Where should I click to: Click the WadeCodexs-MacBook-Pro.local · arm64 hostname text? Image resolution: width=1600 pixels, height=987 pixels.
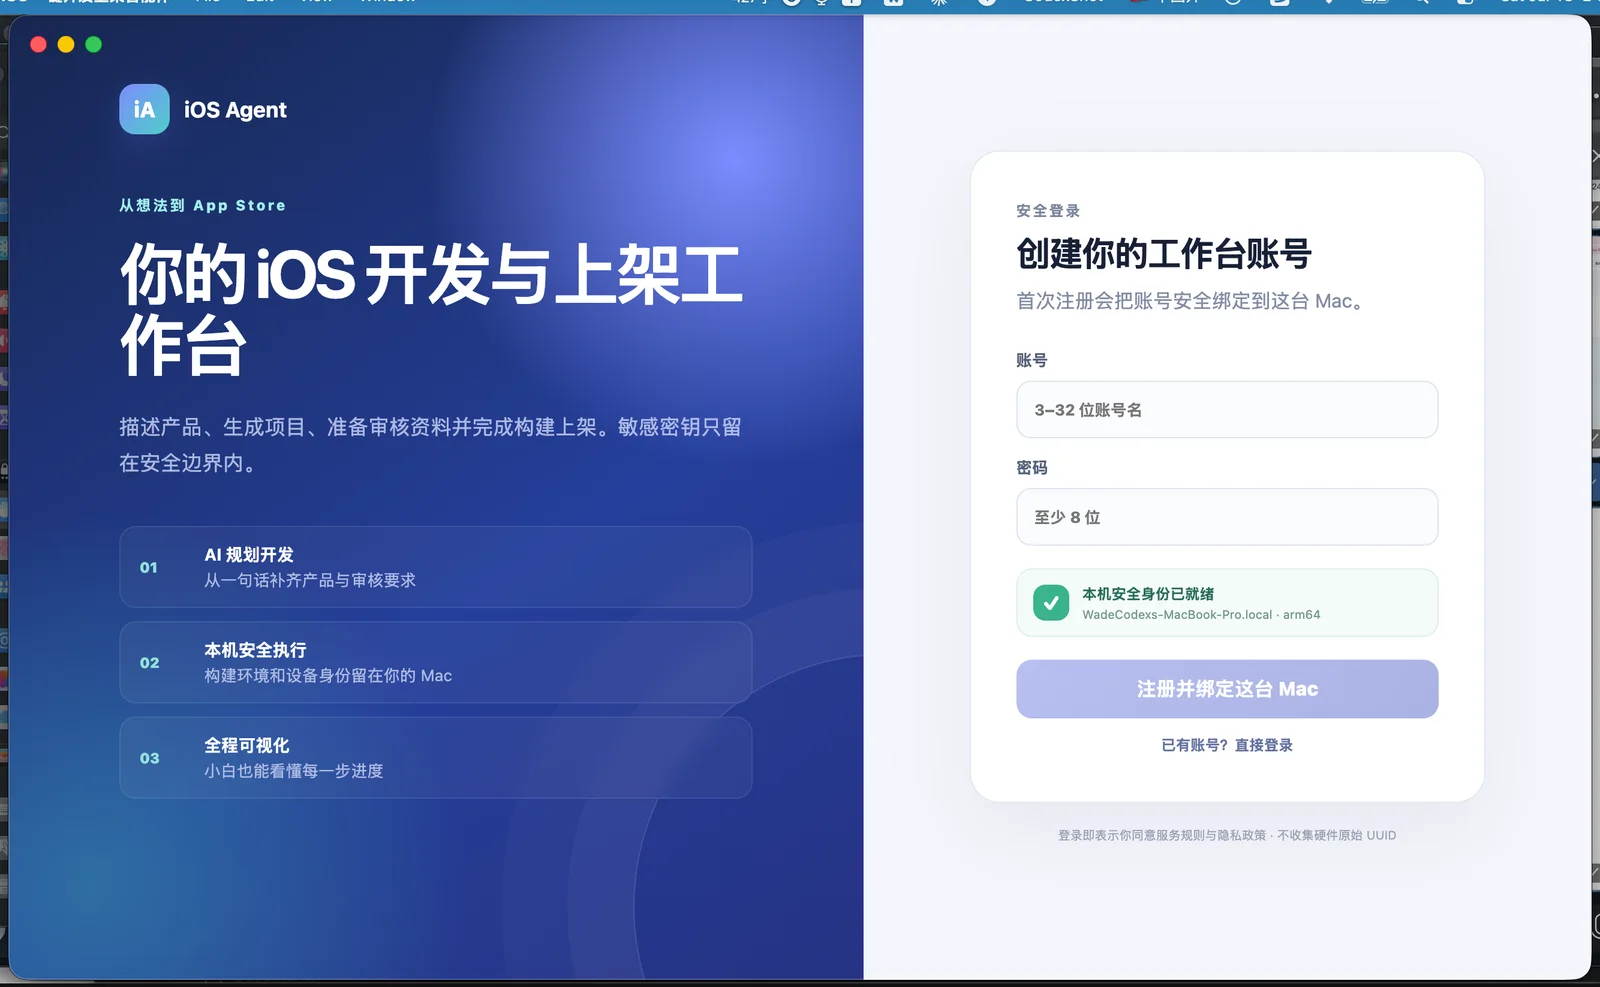(1201, 615)
